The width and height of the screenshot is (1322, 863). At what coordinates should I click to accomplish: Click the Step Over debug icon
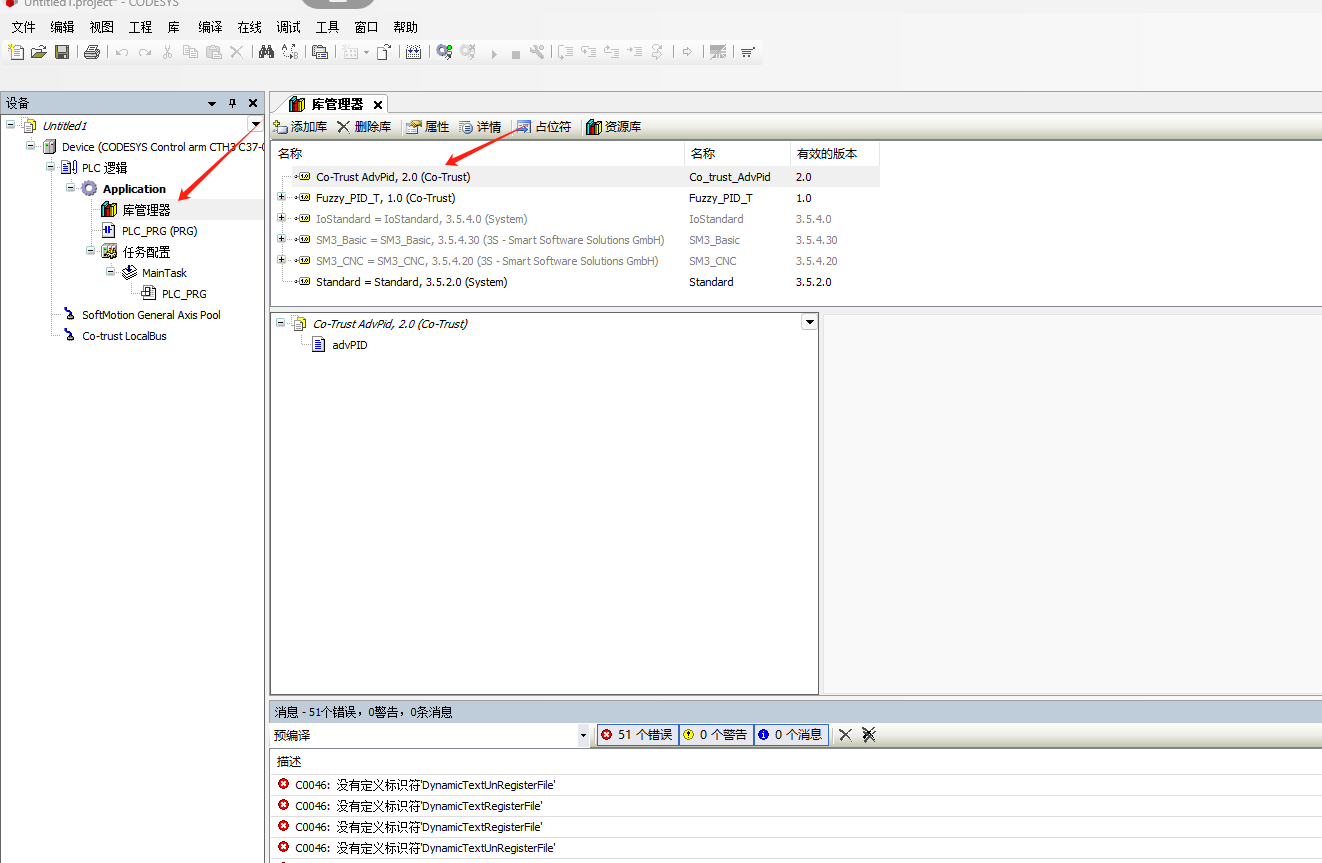[564, 52]
